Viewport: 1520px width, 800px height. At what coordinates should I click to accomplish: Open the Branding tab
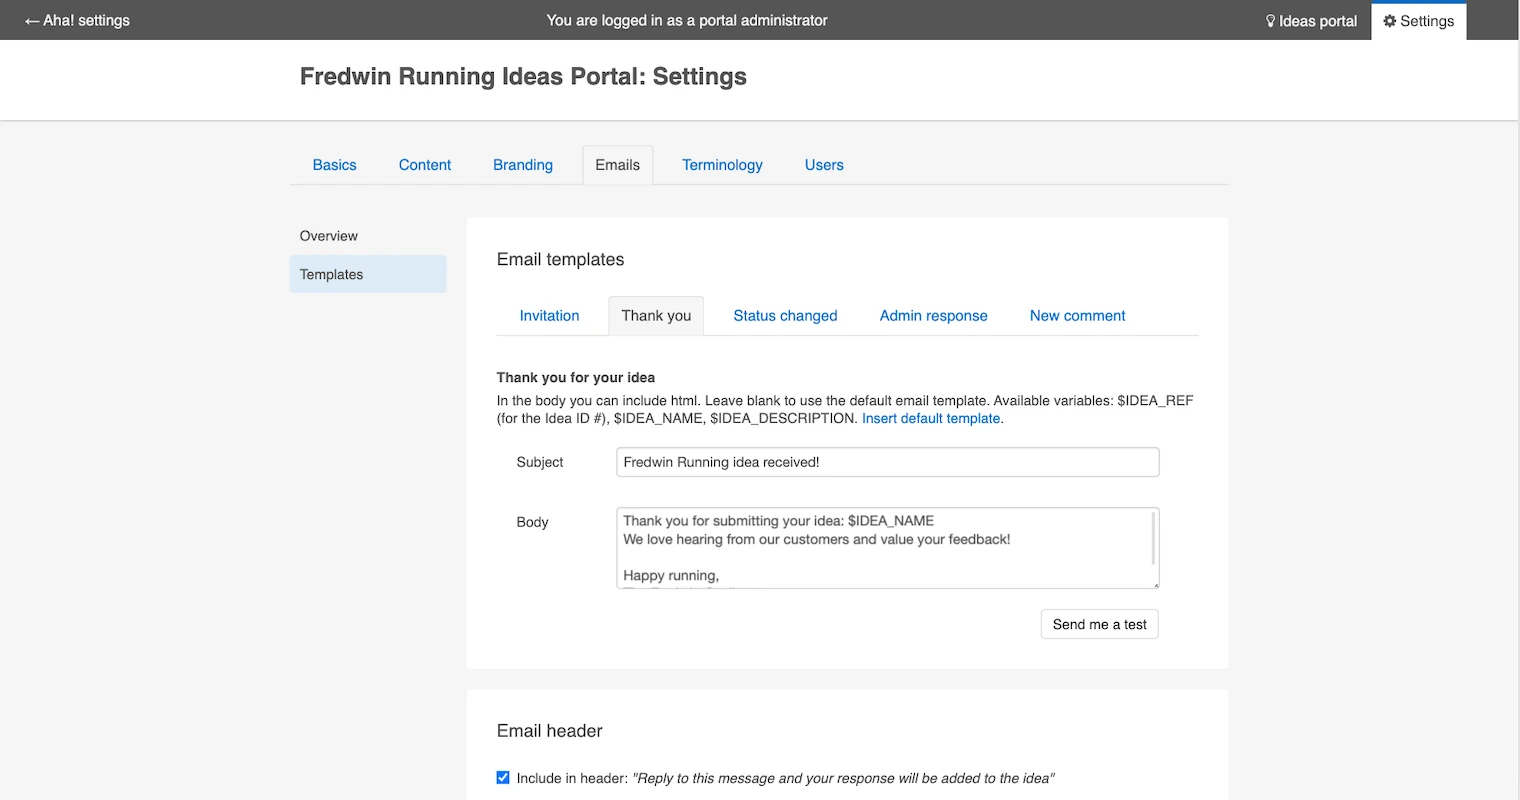(x=522, y=165)
